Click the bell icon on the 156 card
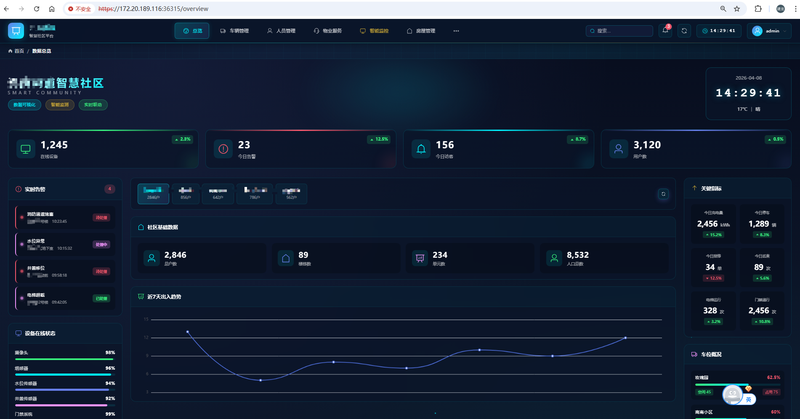800x419 pixels. pos(421,150)
